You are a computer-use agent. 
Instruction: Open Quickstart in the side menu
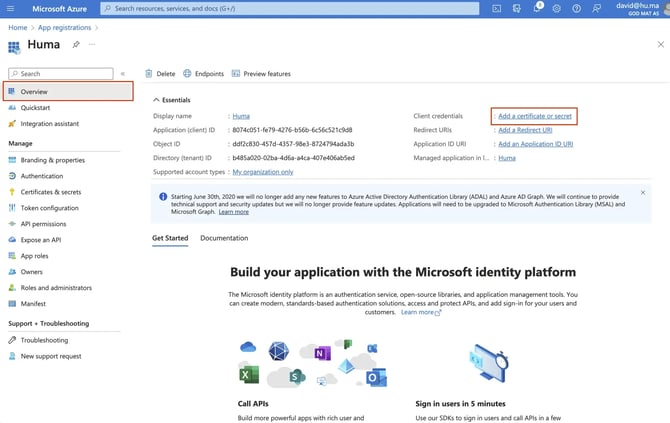pos(35,108)
